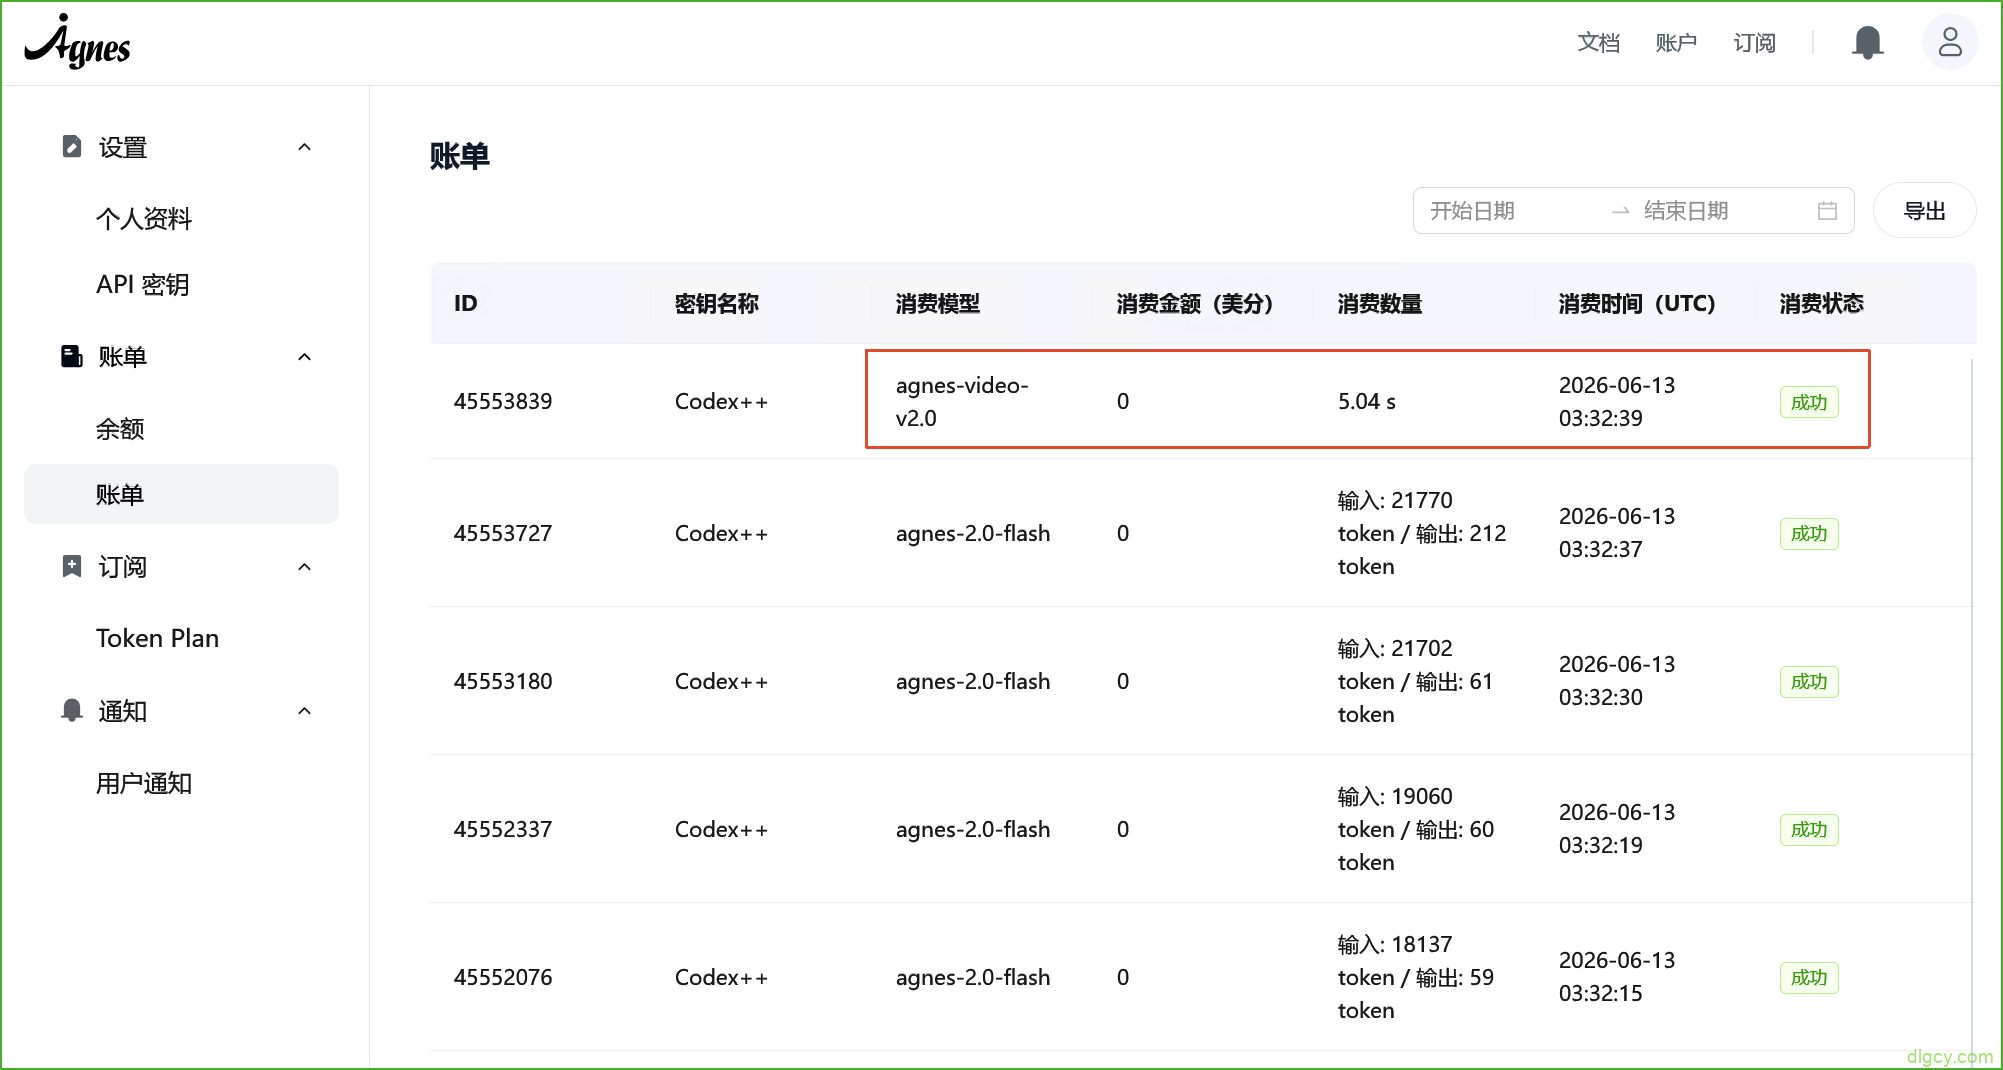Click agnes-video-v2.0 model cell
2003x1070 pixels.
coord(962,401)
